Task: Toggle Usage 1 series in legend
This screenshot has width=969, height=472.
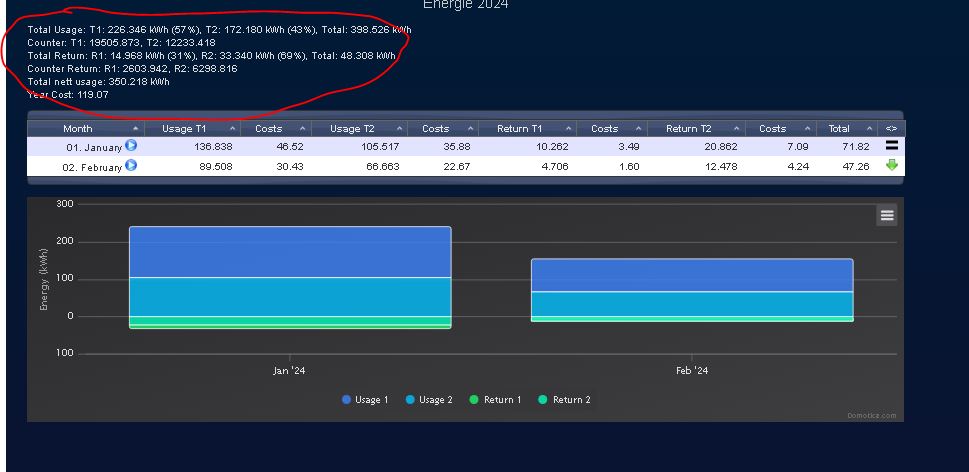Action: click(365, 400)
